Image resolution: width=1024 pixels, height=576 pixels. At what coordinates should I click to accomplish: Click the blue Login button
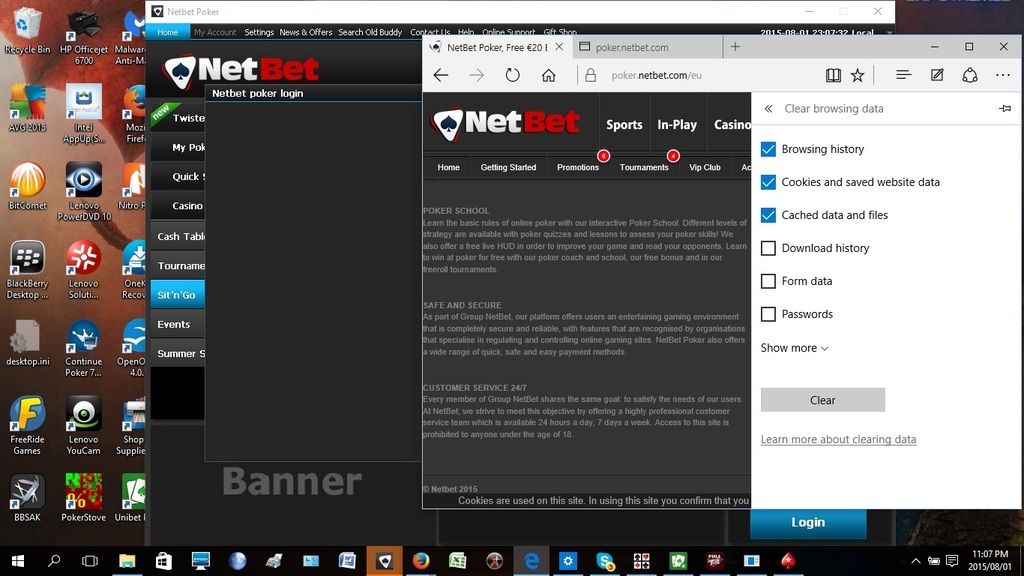[x=808, y=522]
